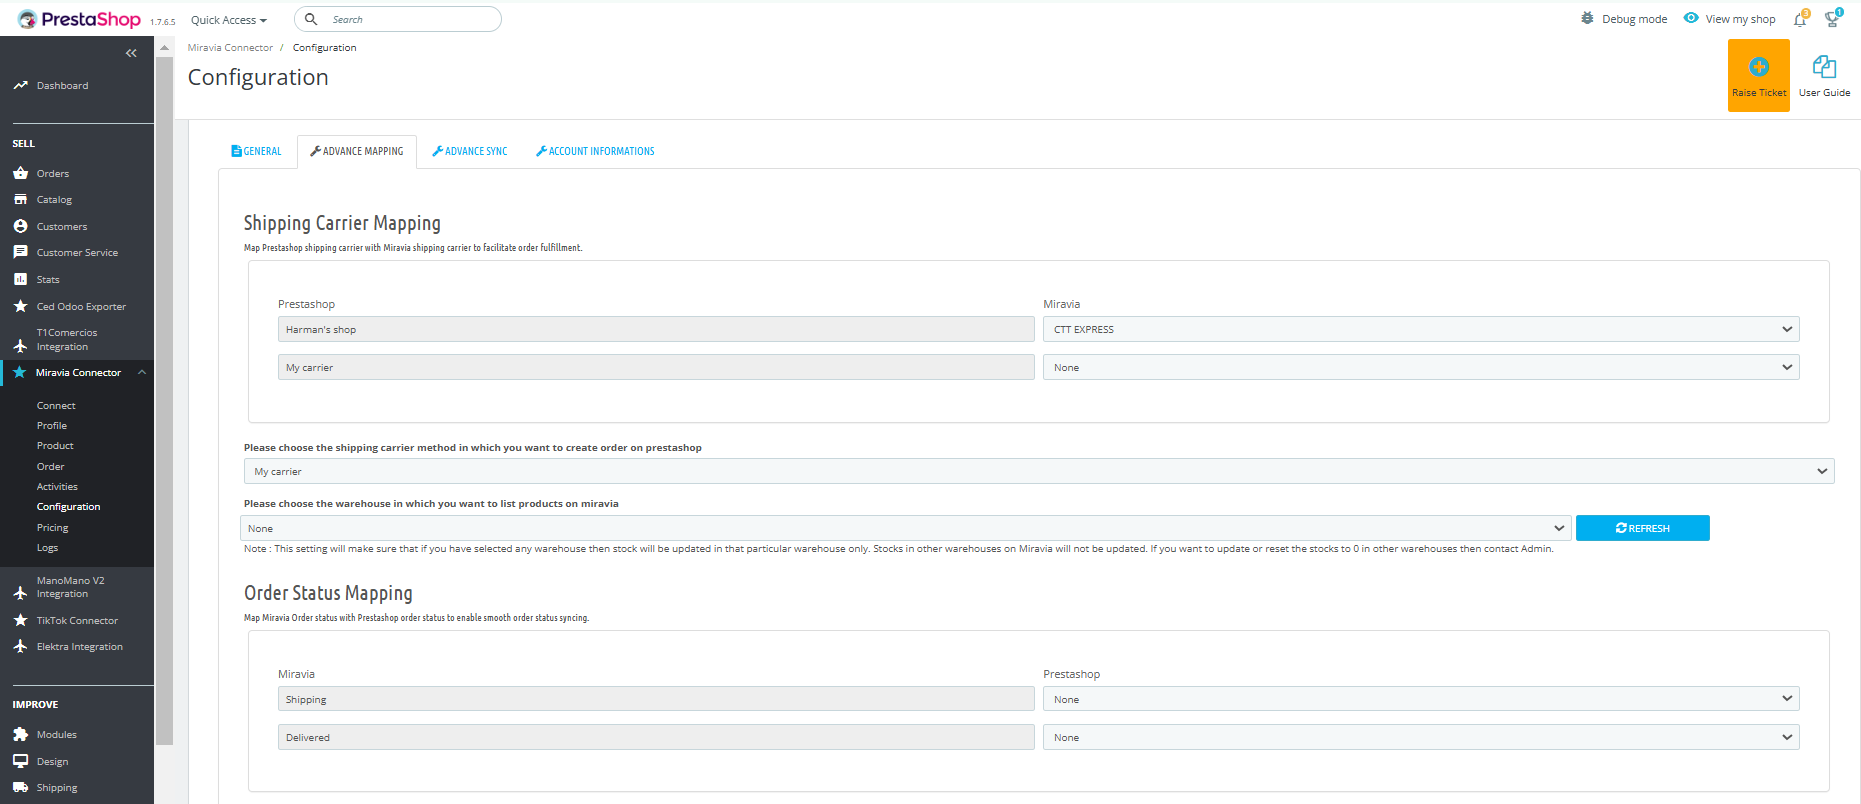Open Activities under Miravia Connector
Screen dimensions: 1861x804
tap(57, 486)
